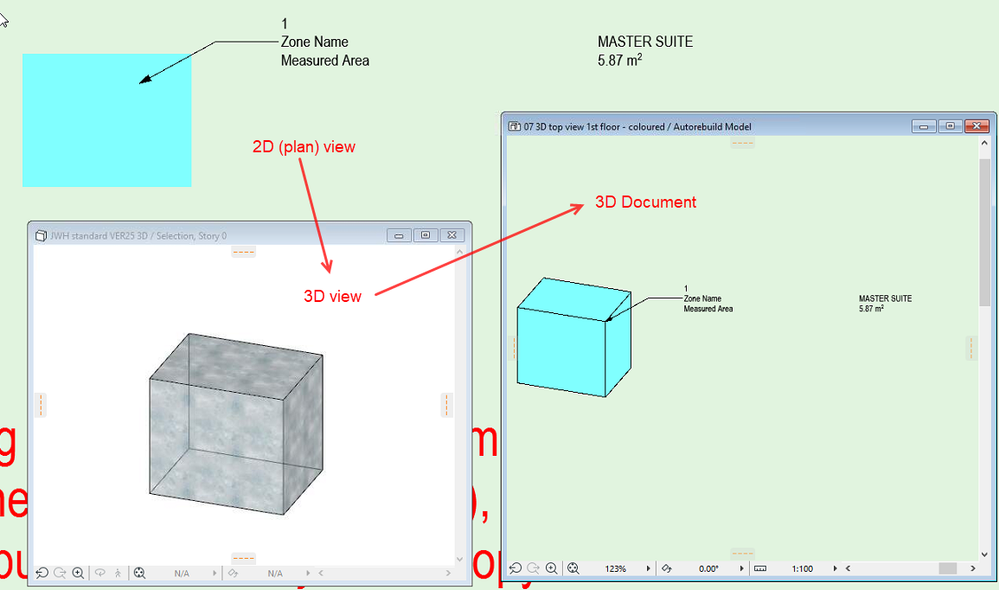Click the left orange dashed handle in the 3D view window

[x=41, y=405]
